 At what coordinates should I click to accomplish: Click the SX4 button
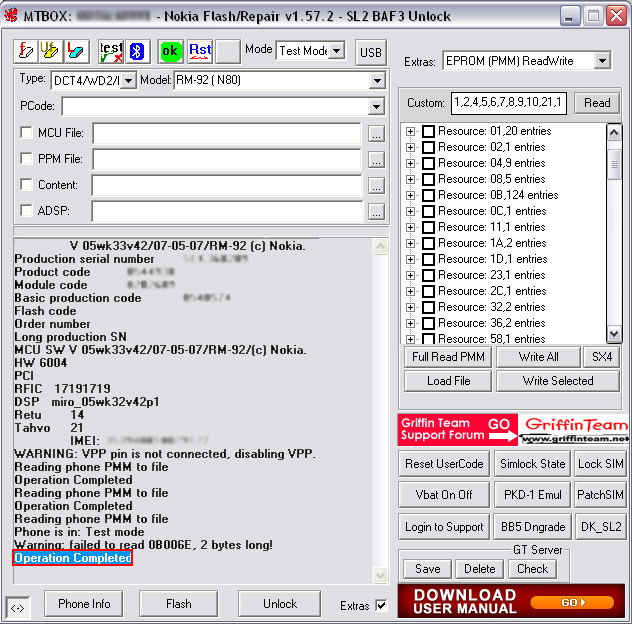tap(602, 357)
